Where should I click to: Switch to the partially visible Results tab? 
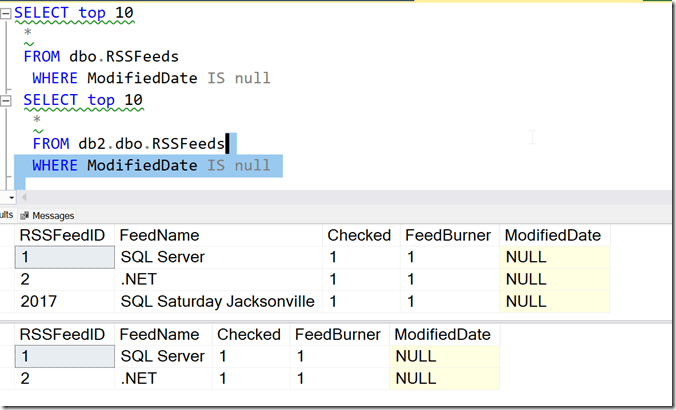tap(7, 215)
